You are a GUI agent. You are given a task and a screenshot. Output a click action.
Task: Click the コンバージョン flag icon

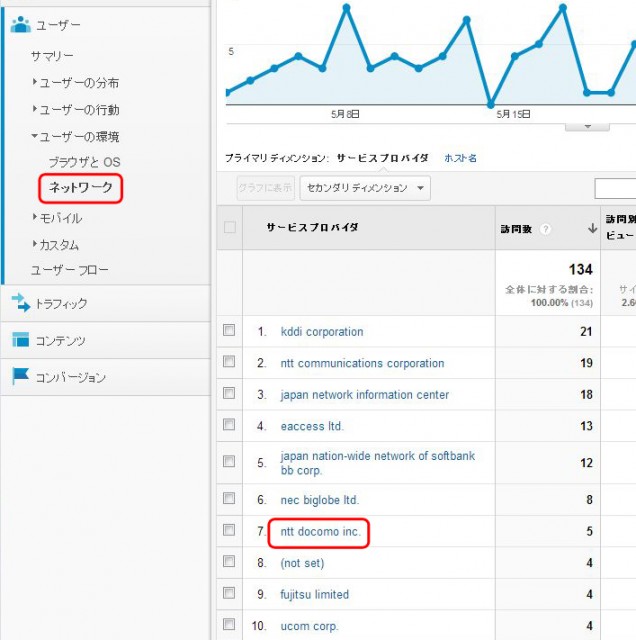point(20,376)
